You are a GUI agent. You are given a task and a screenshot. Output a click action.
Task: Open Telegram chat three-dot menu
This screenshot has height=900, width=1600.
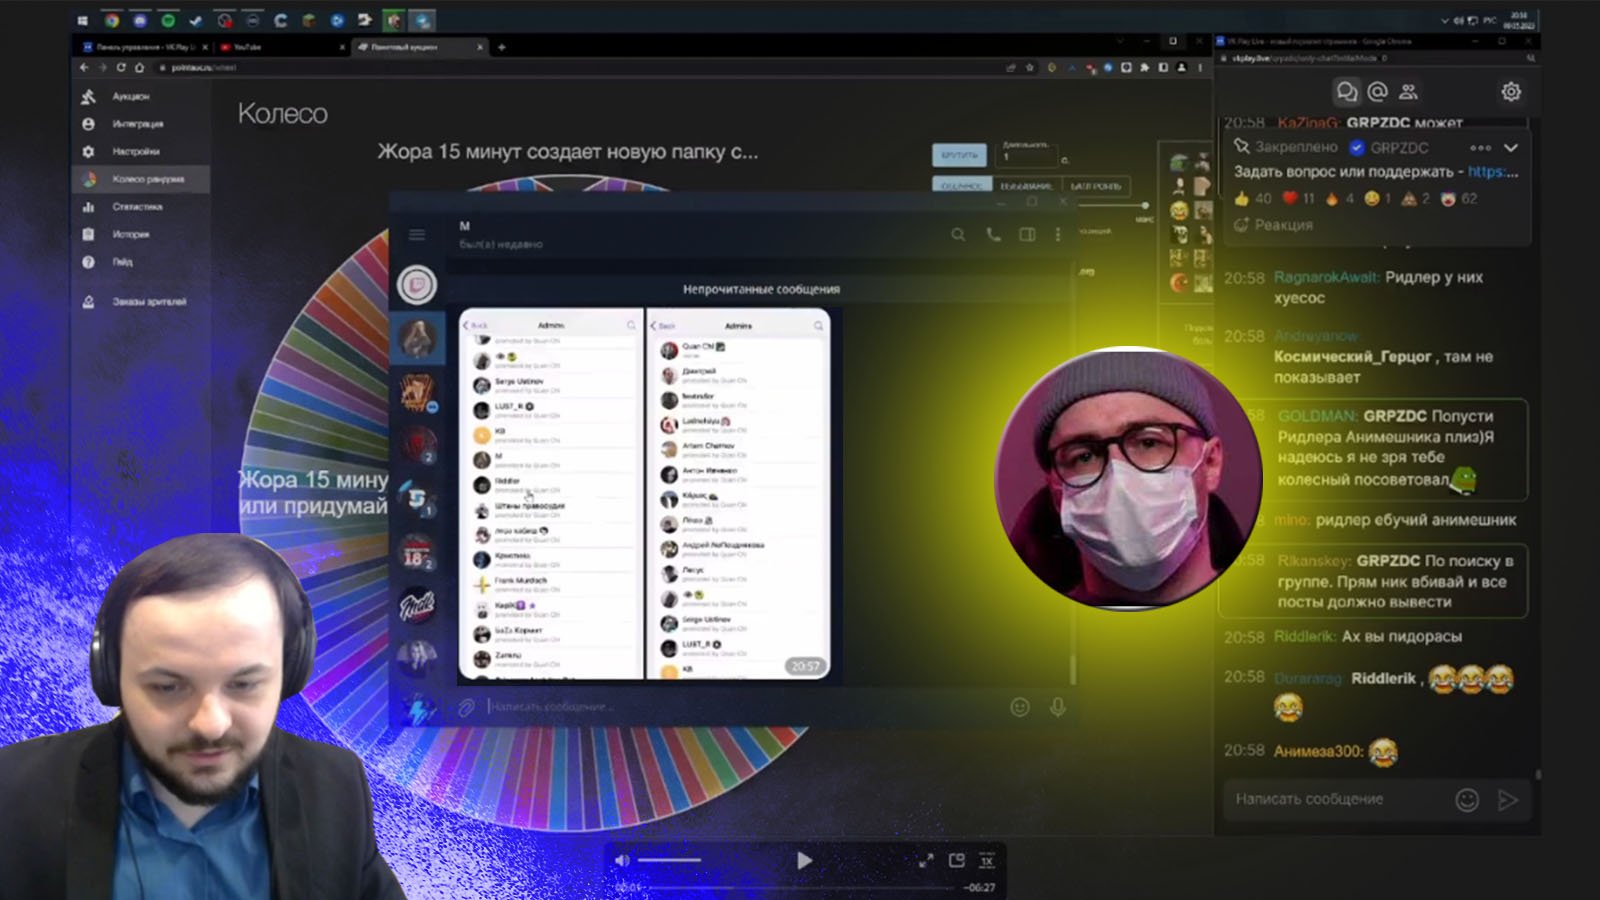[x=1058, y=235]
